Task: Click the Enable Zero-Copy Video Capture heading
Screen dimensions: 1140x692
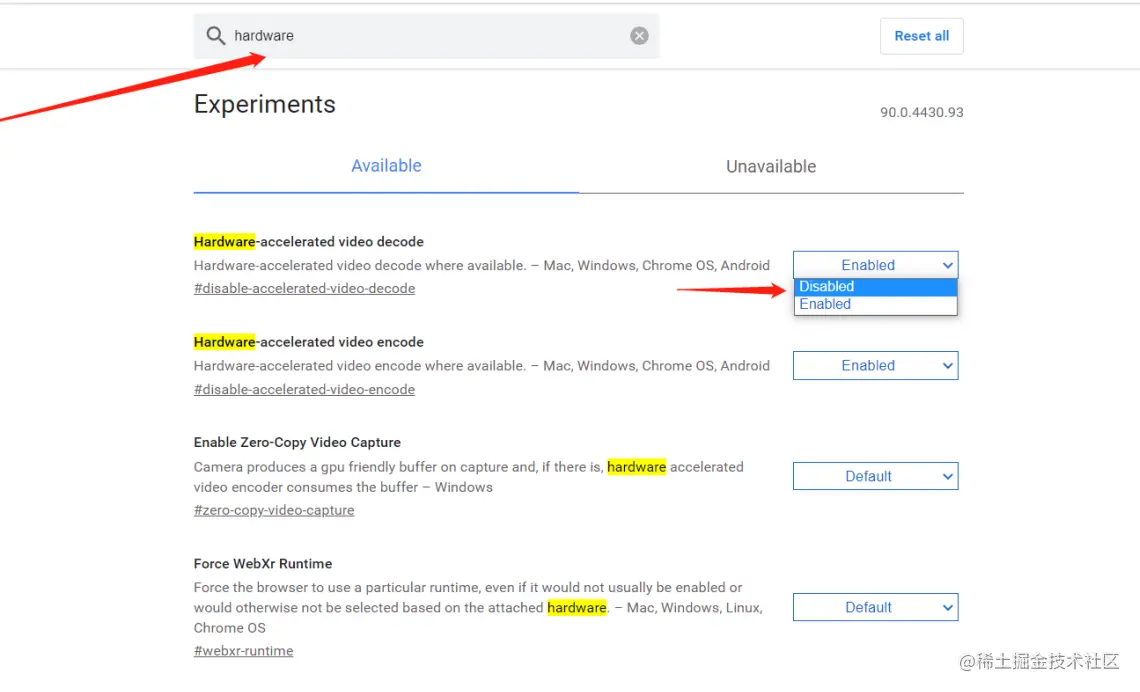Action: (297, 442)
